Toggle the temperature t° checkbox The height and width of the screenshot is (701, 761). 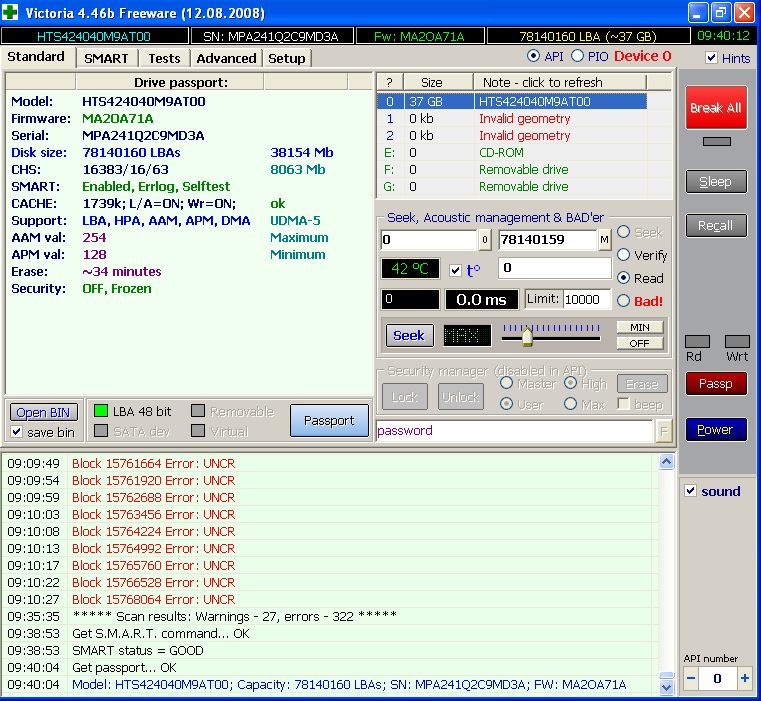[455, 270]
